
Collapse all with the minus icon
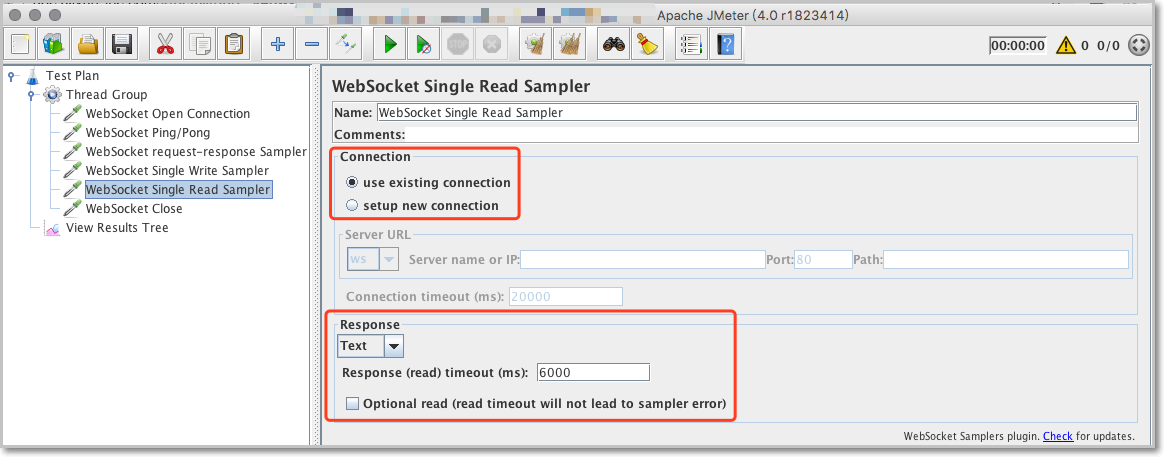312,45
